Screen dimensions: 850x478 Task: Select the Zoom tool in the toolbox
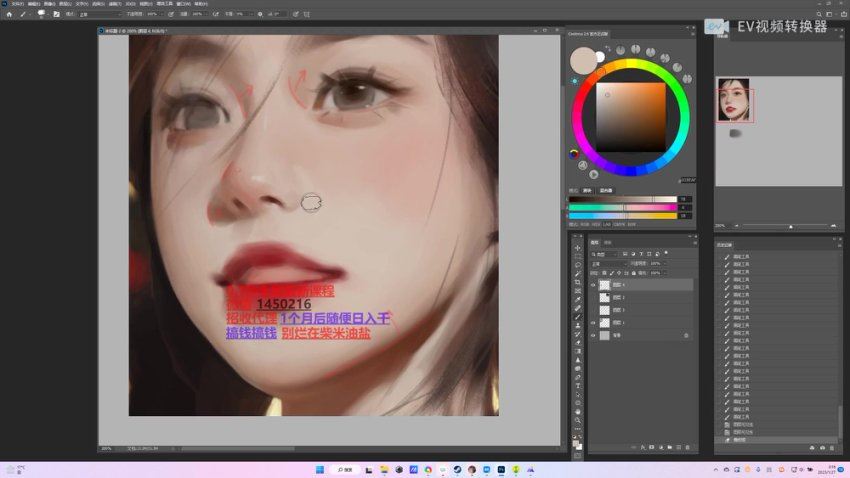click(577, 420)
